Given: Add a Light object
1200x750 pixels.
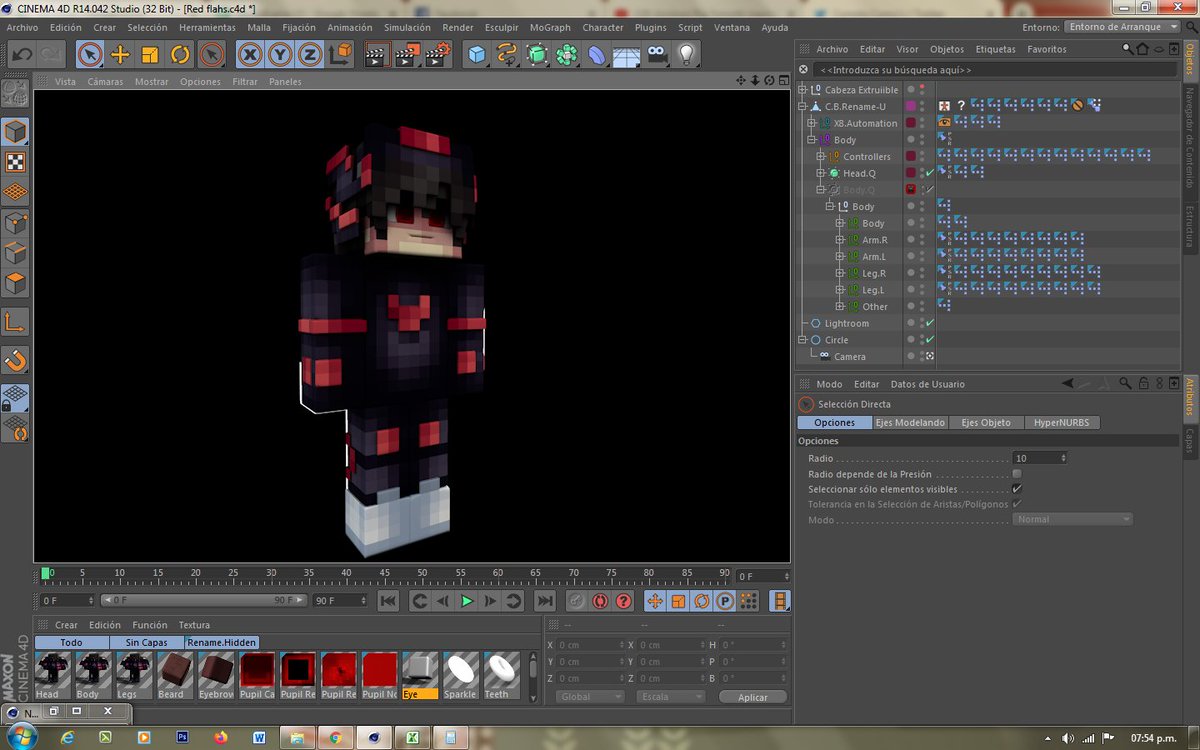Looking at the screenshot, I should [x=687, y=54].
